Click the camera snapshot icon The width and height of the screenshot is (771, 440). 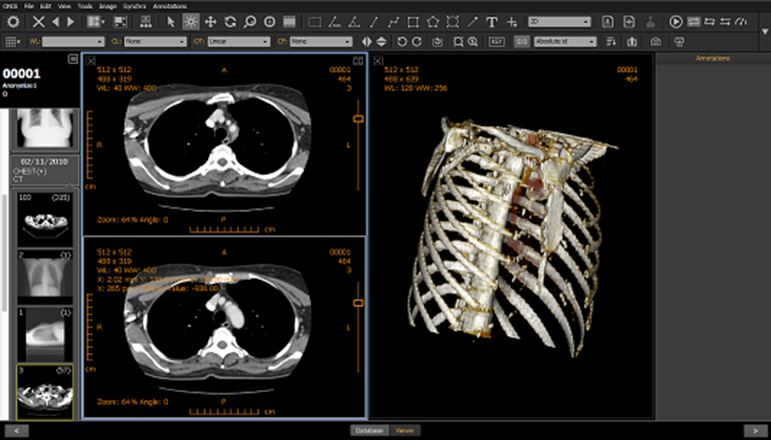pos(655,42)
